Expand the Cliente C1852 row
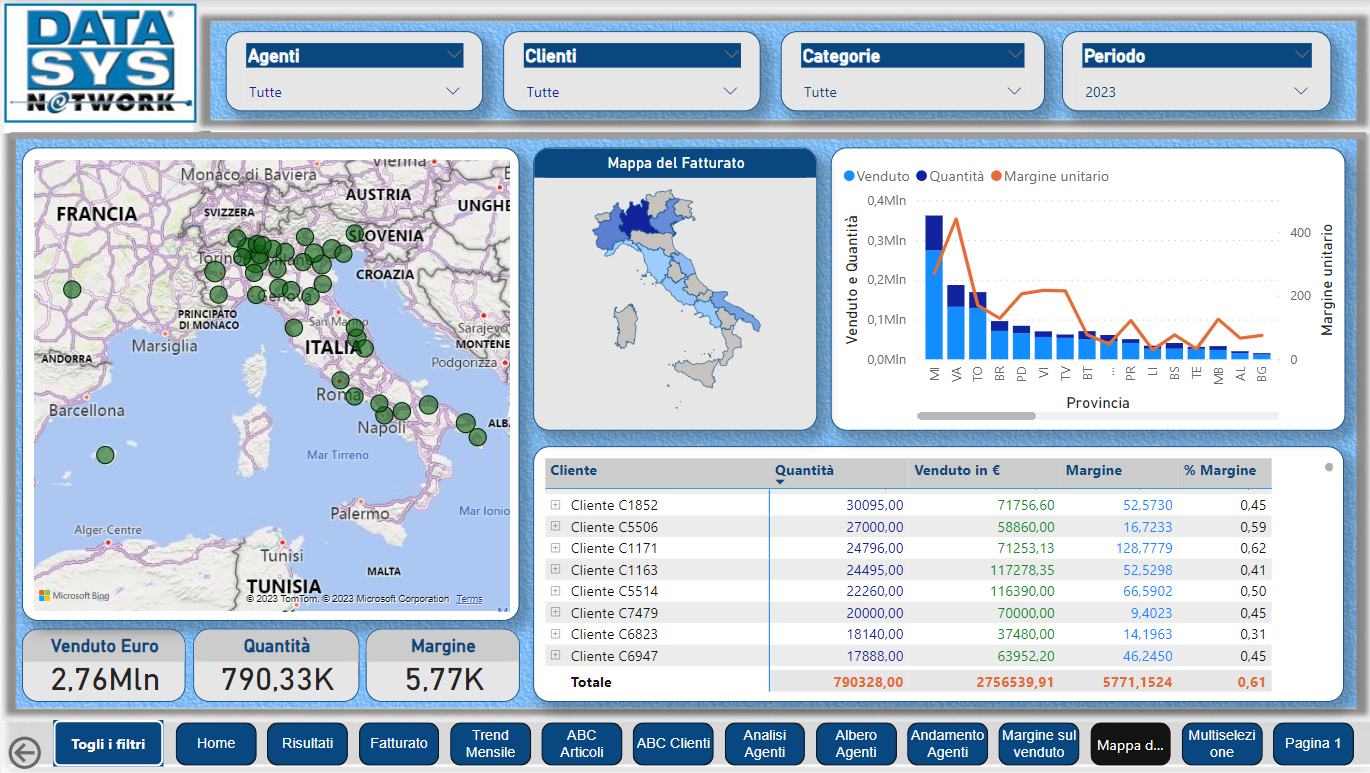This screenshot has width=1370, height=773. point(556,505)
